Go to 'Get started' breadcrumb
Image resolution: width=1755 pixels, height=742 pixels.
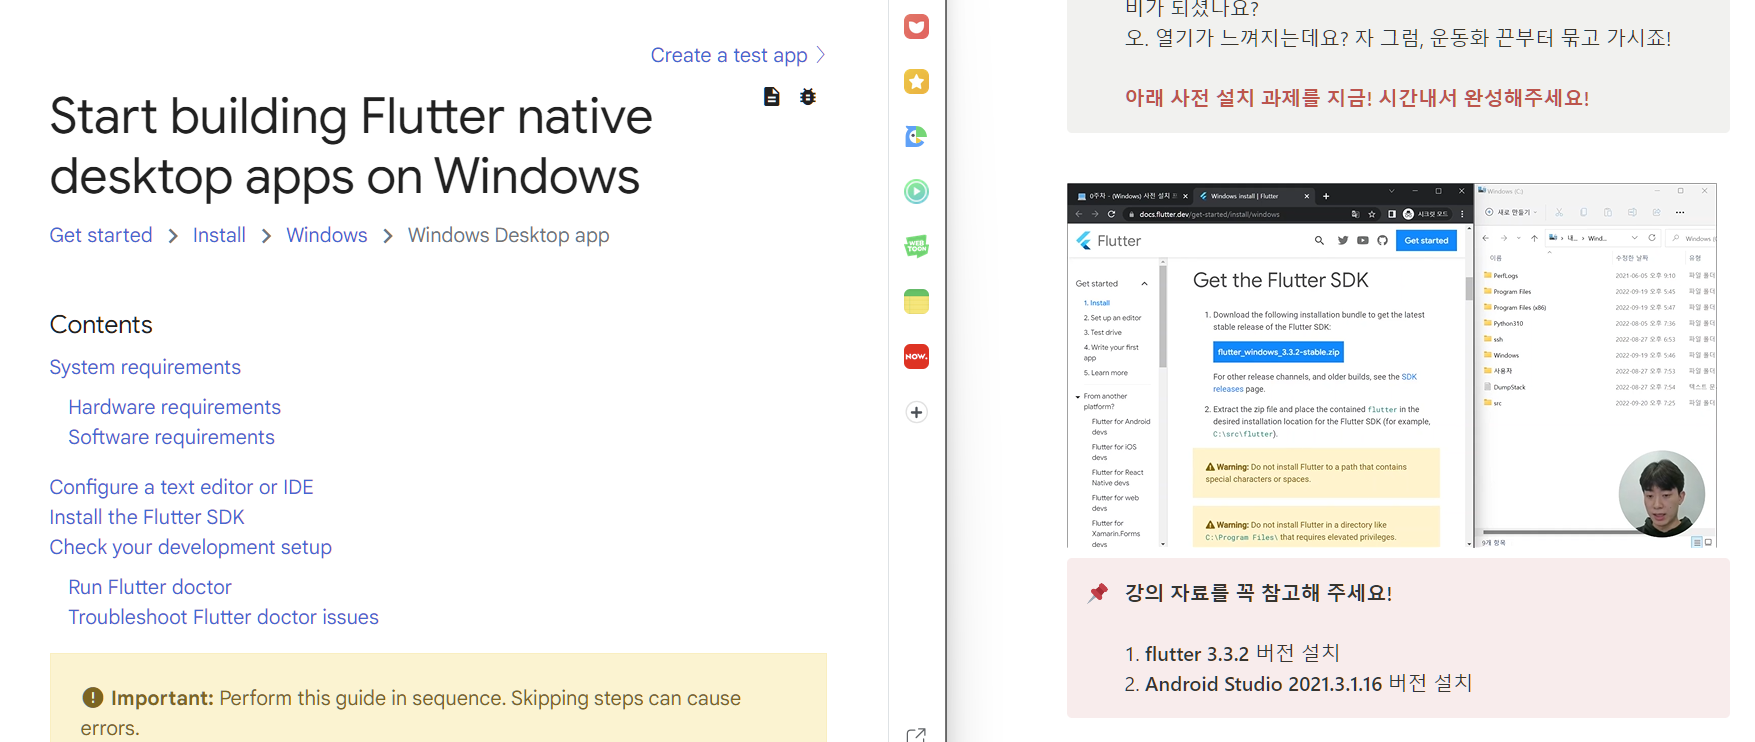[x=101, y=235]
